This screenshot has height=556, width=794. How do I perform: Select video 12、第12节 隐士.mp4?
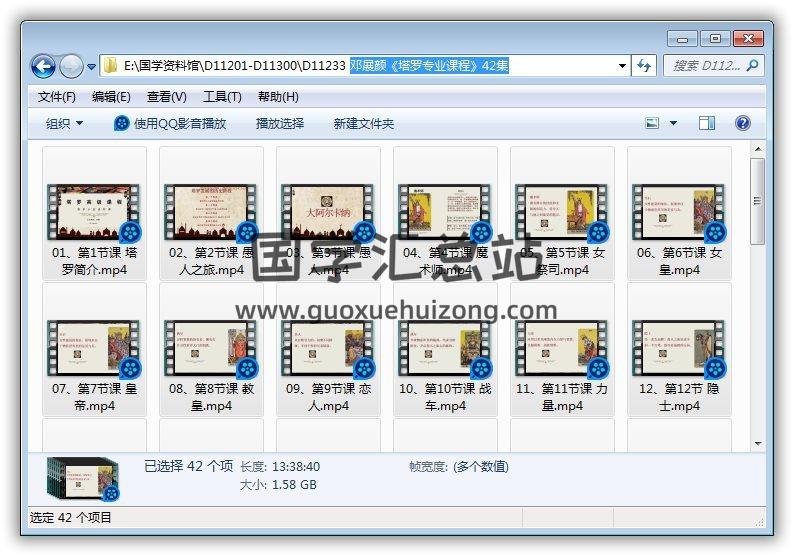click(x=680, y=349)
